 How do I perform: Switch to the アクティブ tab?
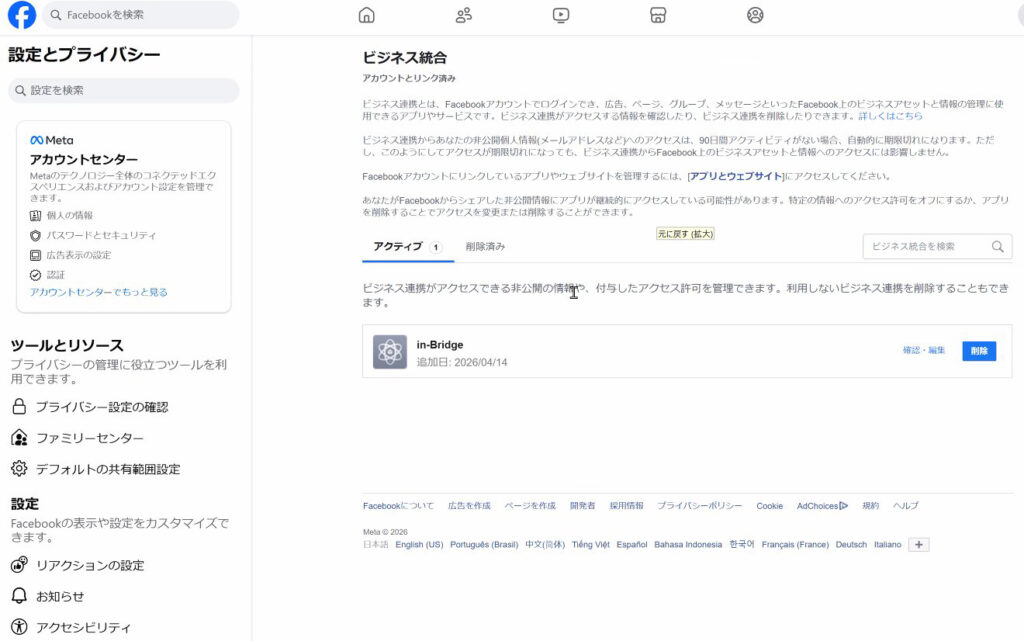pyautogui.click(x=398, y=246)
